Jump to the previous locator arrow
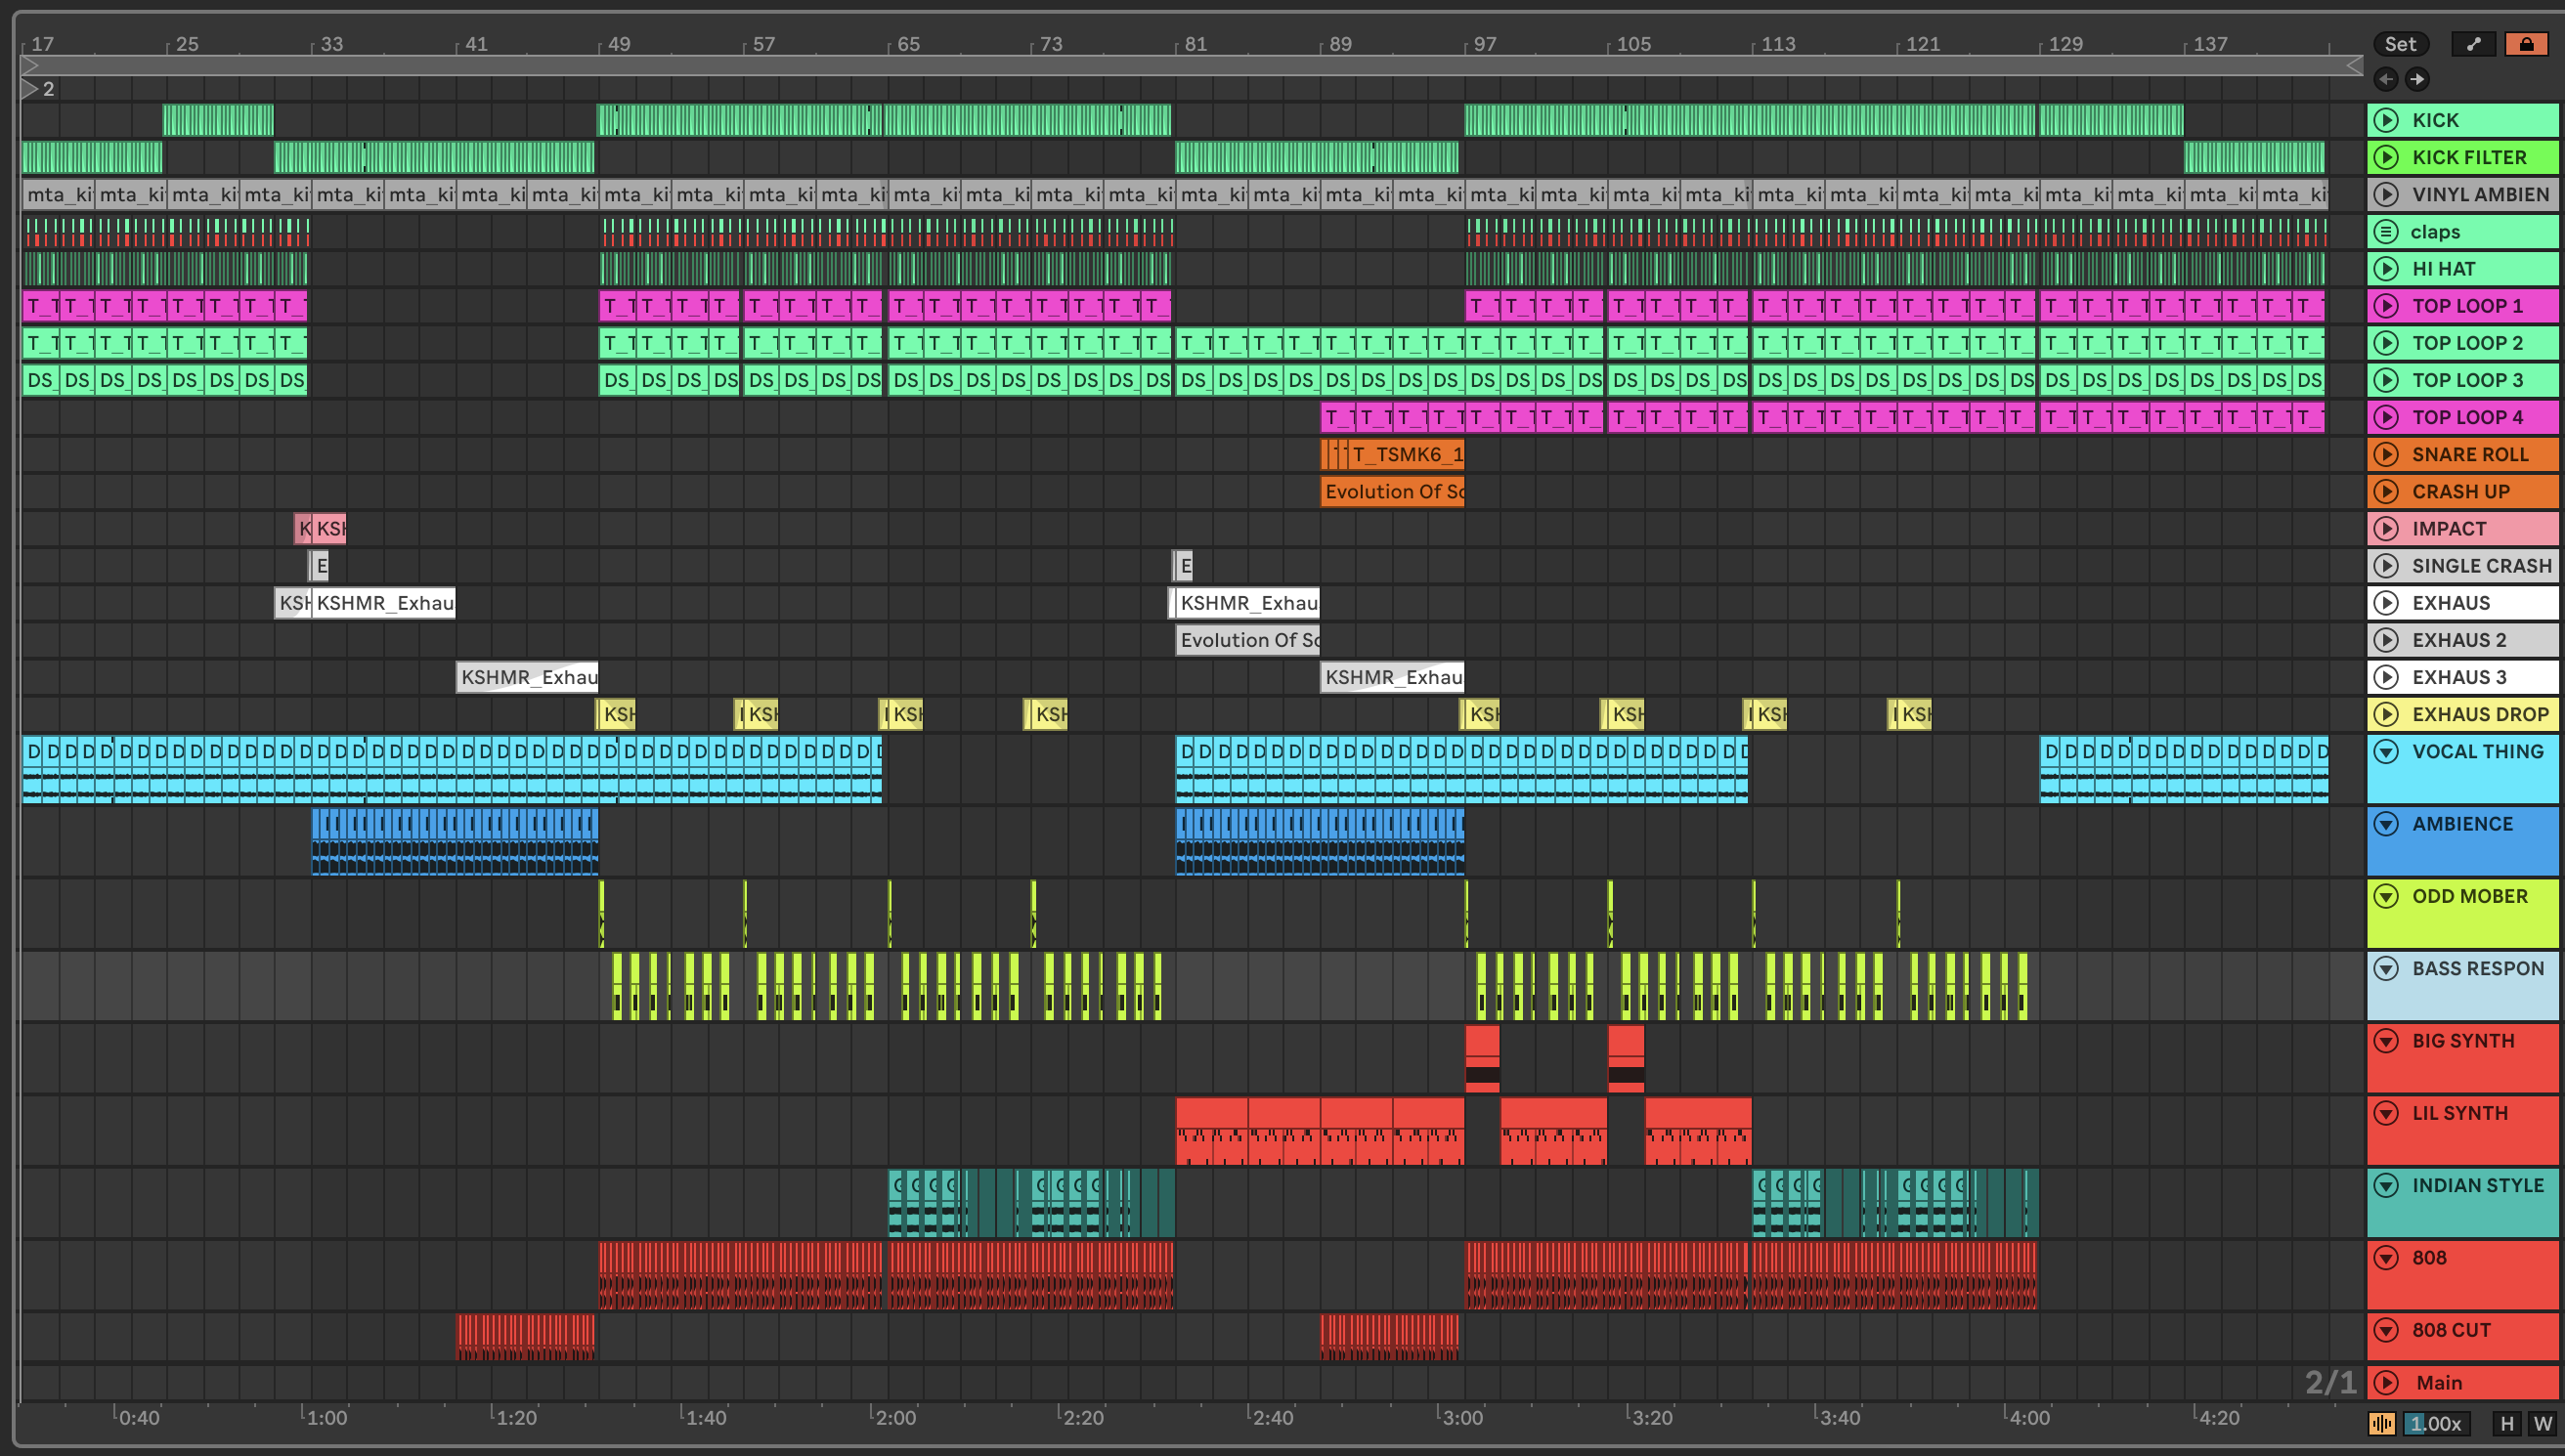 [2386, 79]
